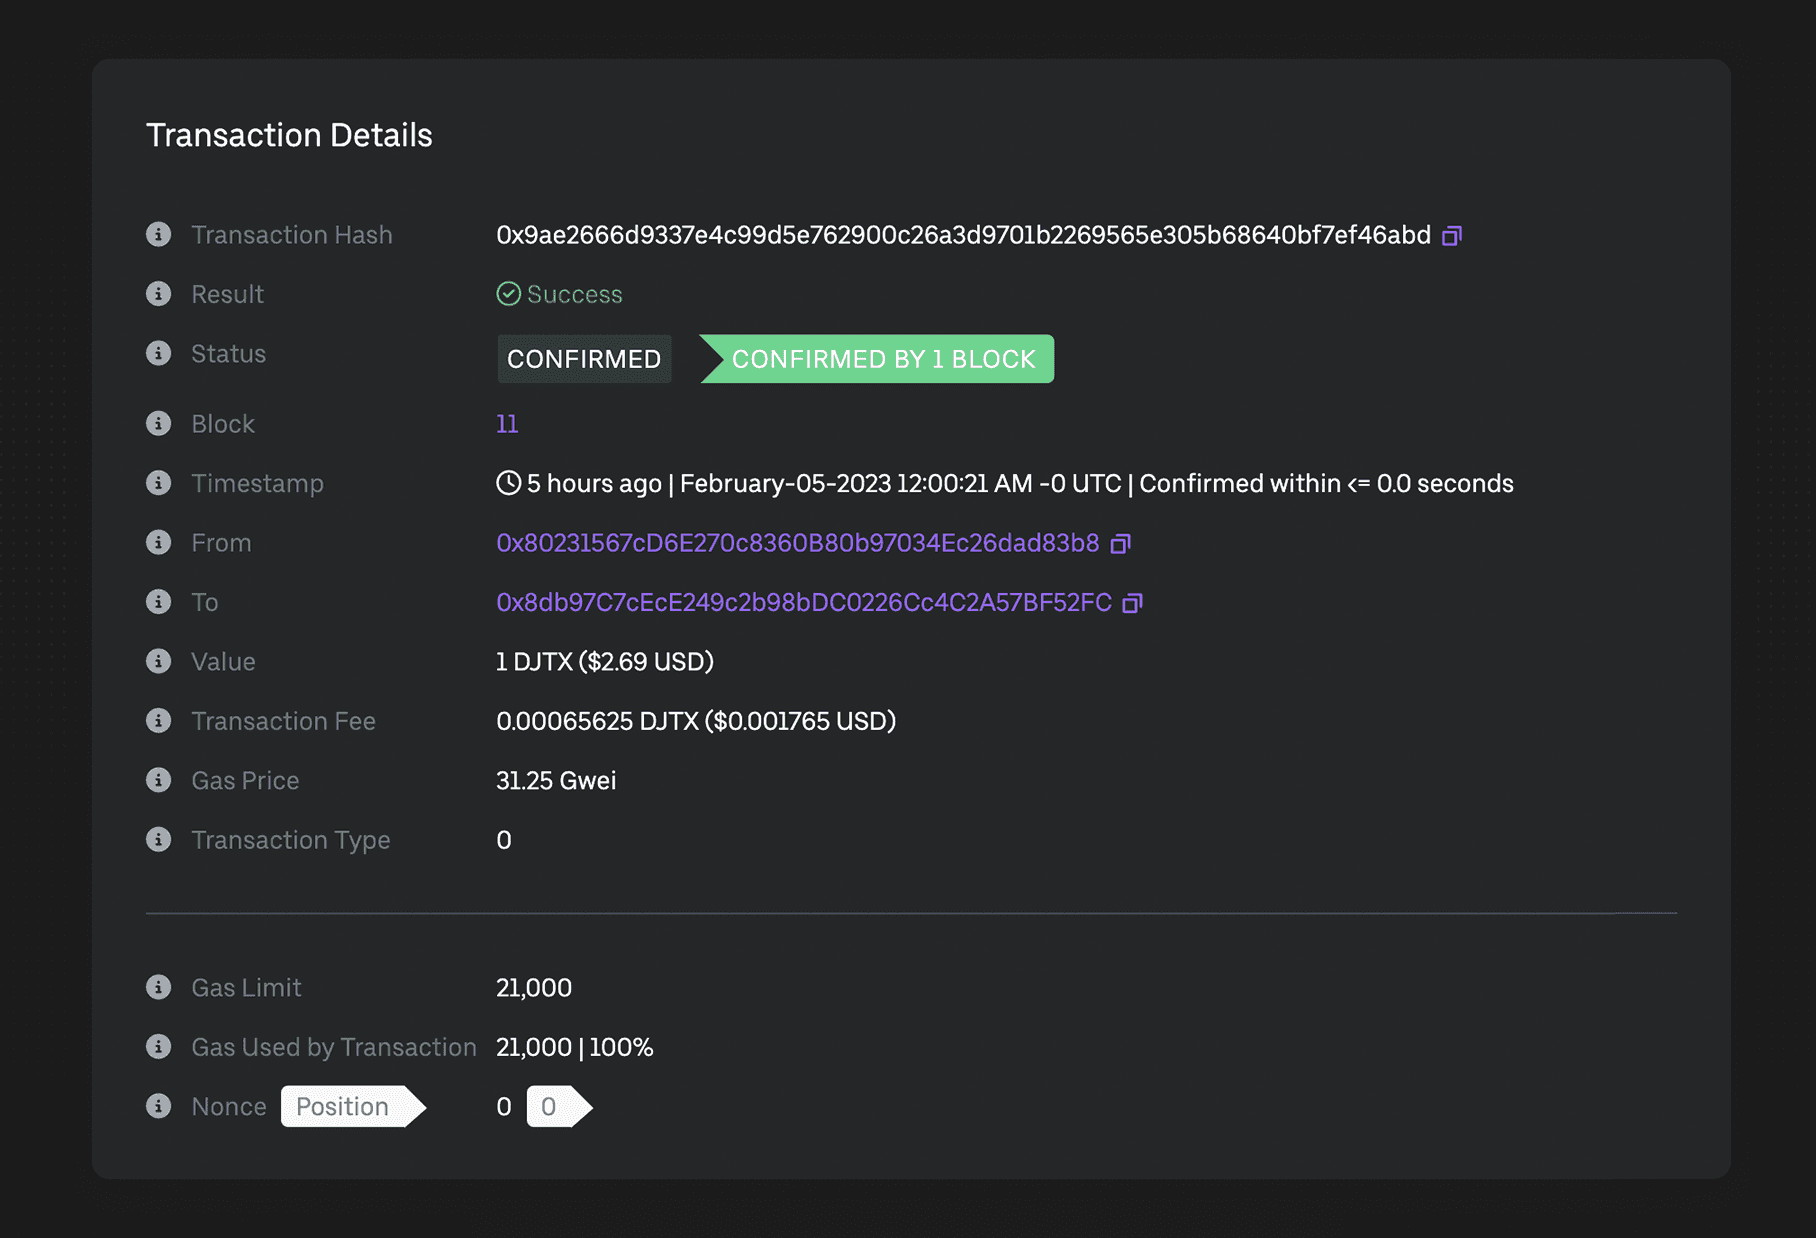Click the Transaction Type value 0
Viewport: 1816px width, 1238px height.
pos(504,840)
